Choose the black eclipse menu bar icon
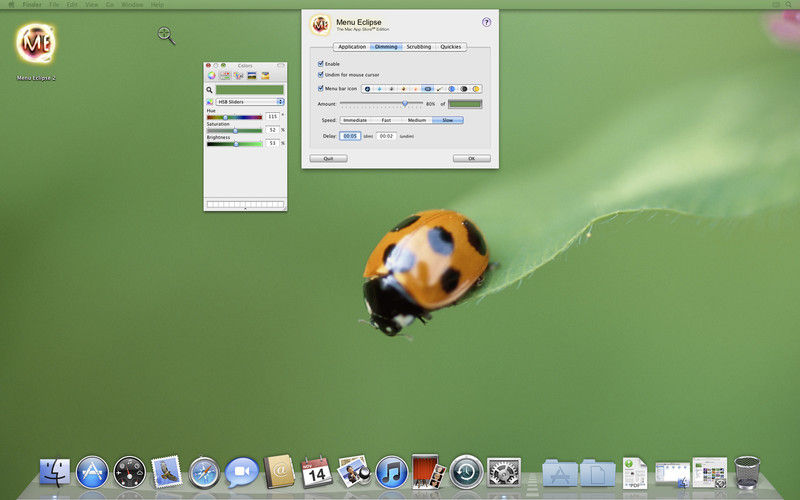Screen dimensions: 800x500 (464, 89)
